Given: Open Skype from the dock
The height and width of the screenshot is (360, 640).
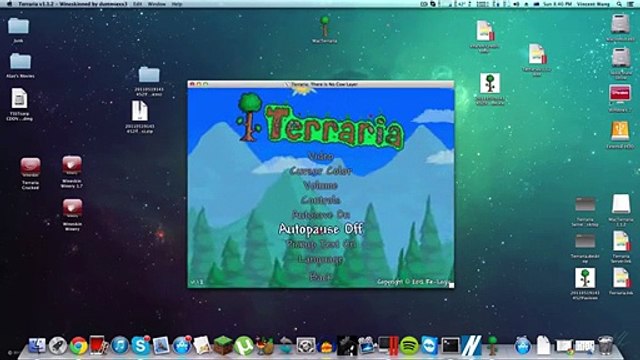Looking at the screenshot, I should click(x=140, y=346).
